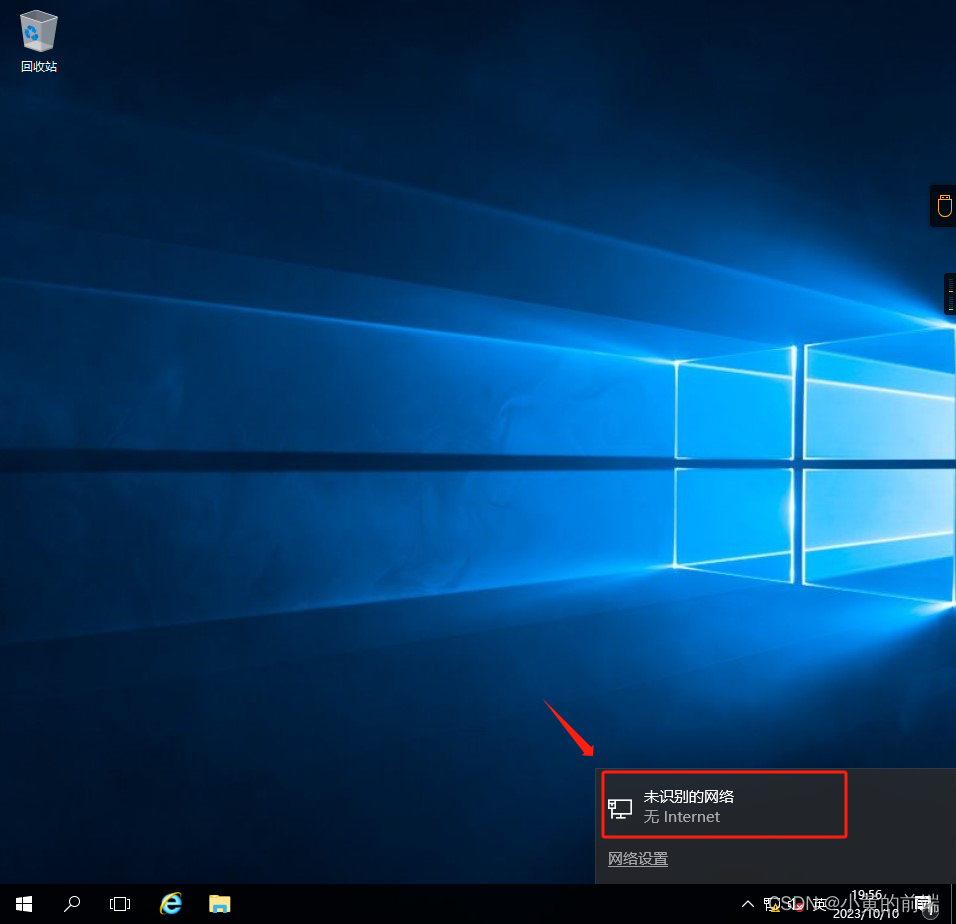The height and width of the screenshot is (924, 956).
Task: Open the taskbar search magnifier
Action: pyautogui.click(x=72, y=904)
